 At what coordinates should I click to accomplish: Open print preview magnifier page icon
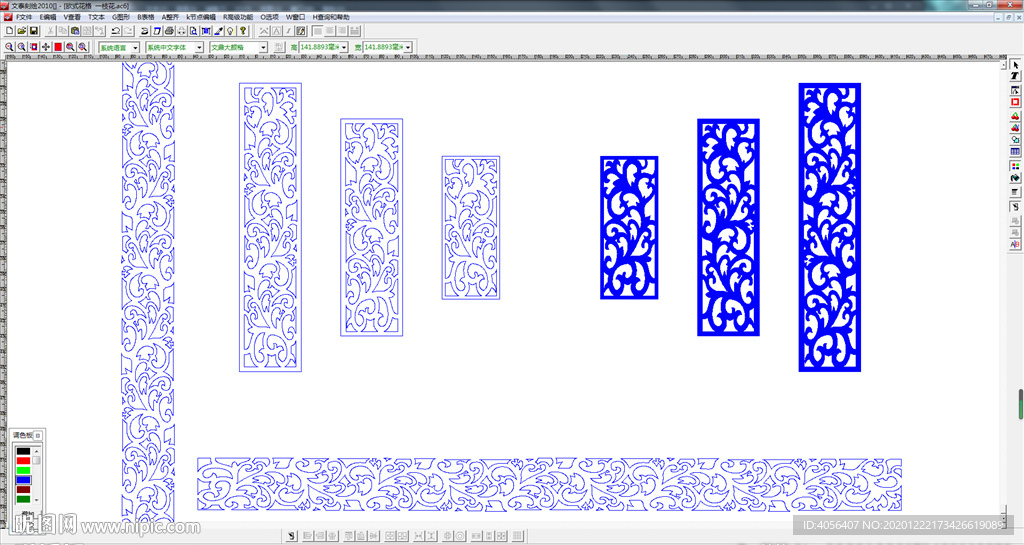(193, 31)
